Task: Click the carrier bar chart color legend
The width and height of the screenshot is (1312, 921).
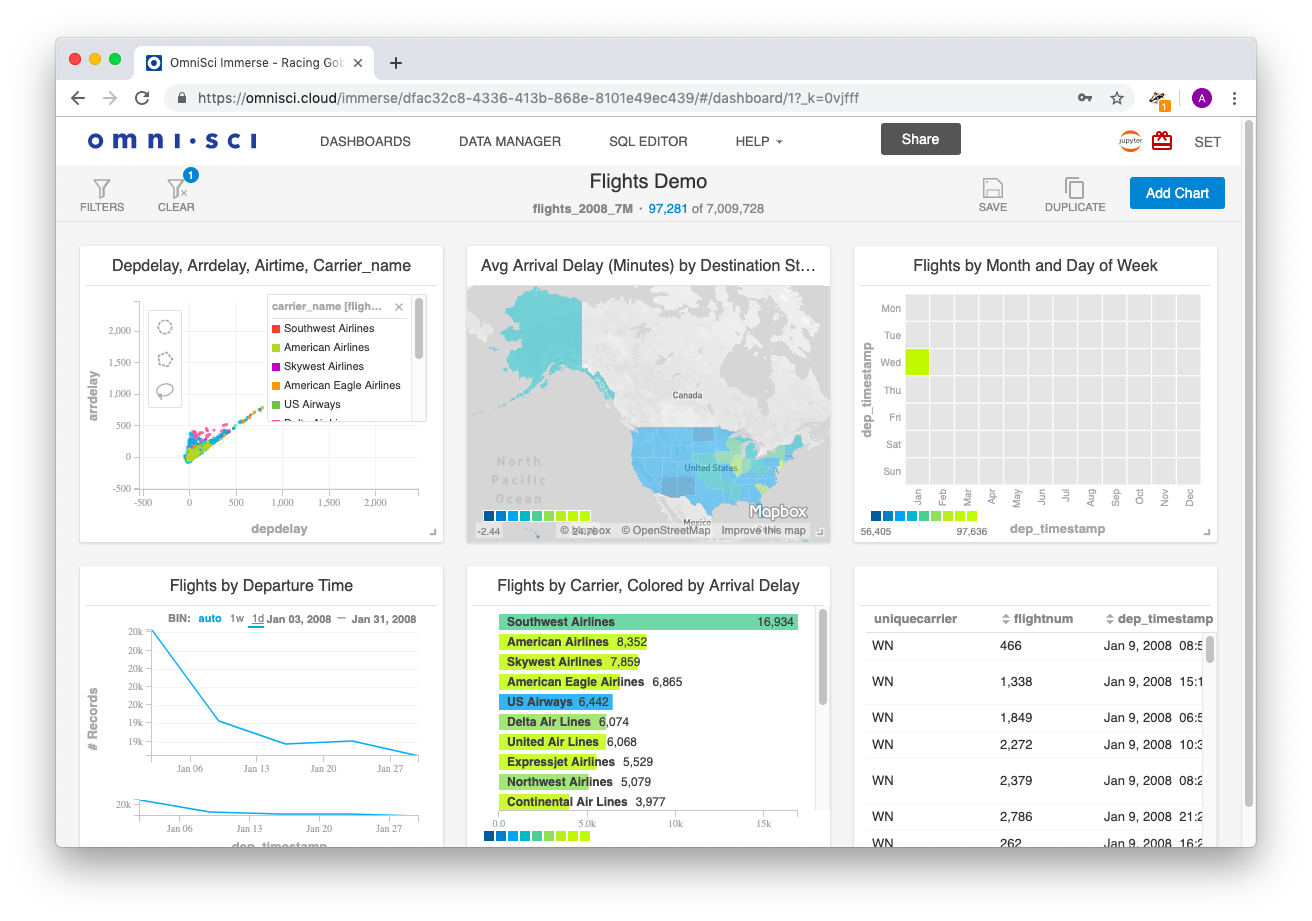Action: tap(537, 835)
